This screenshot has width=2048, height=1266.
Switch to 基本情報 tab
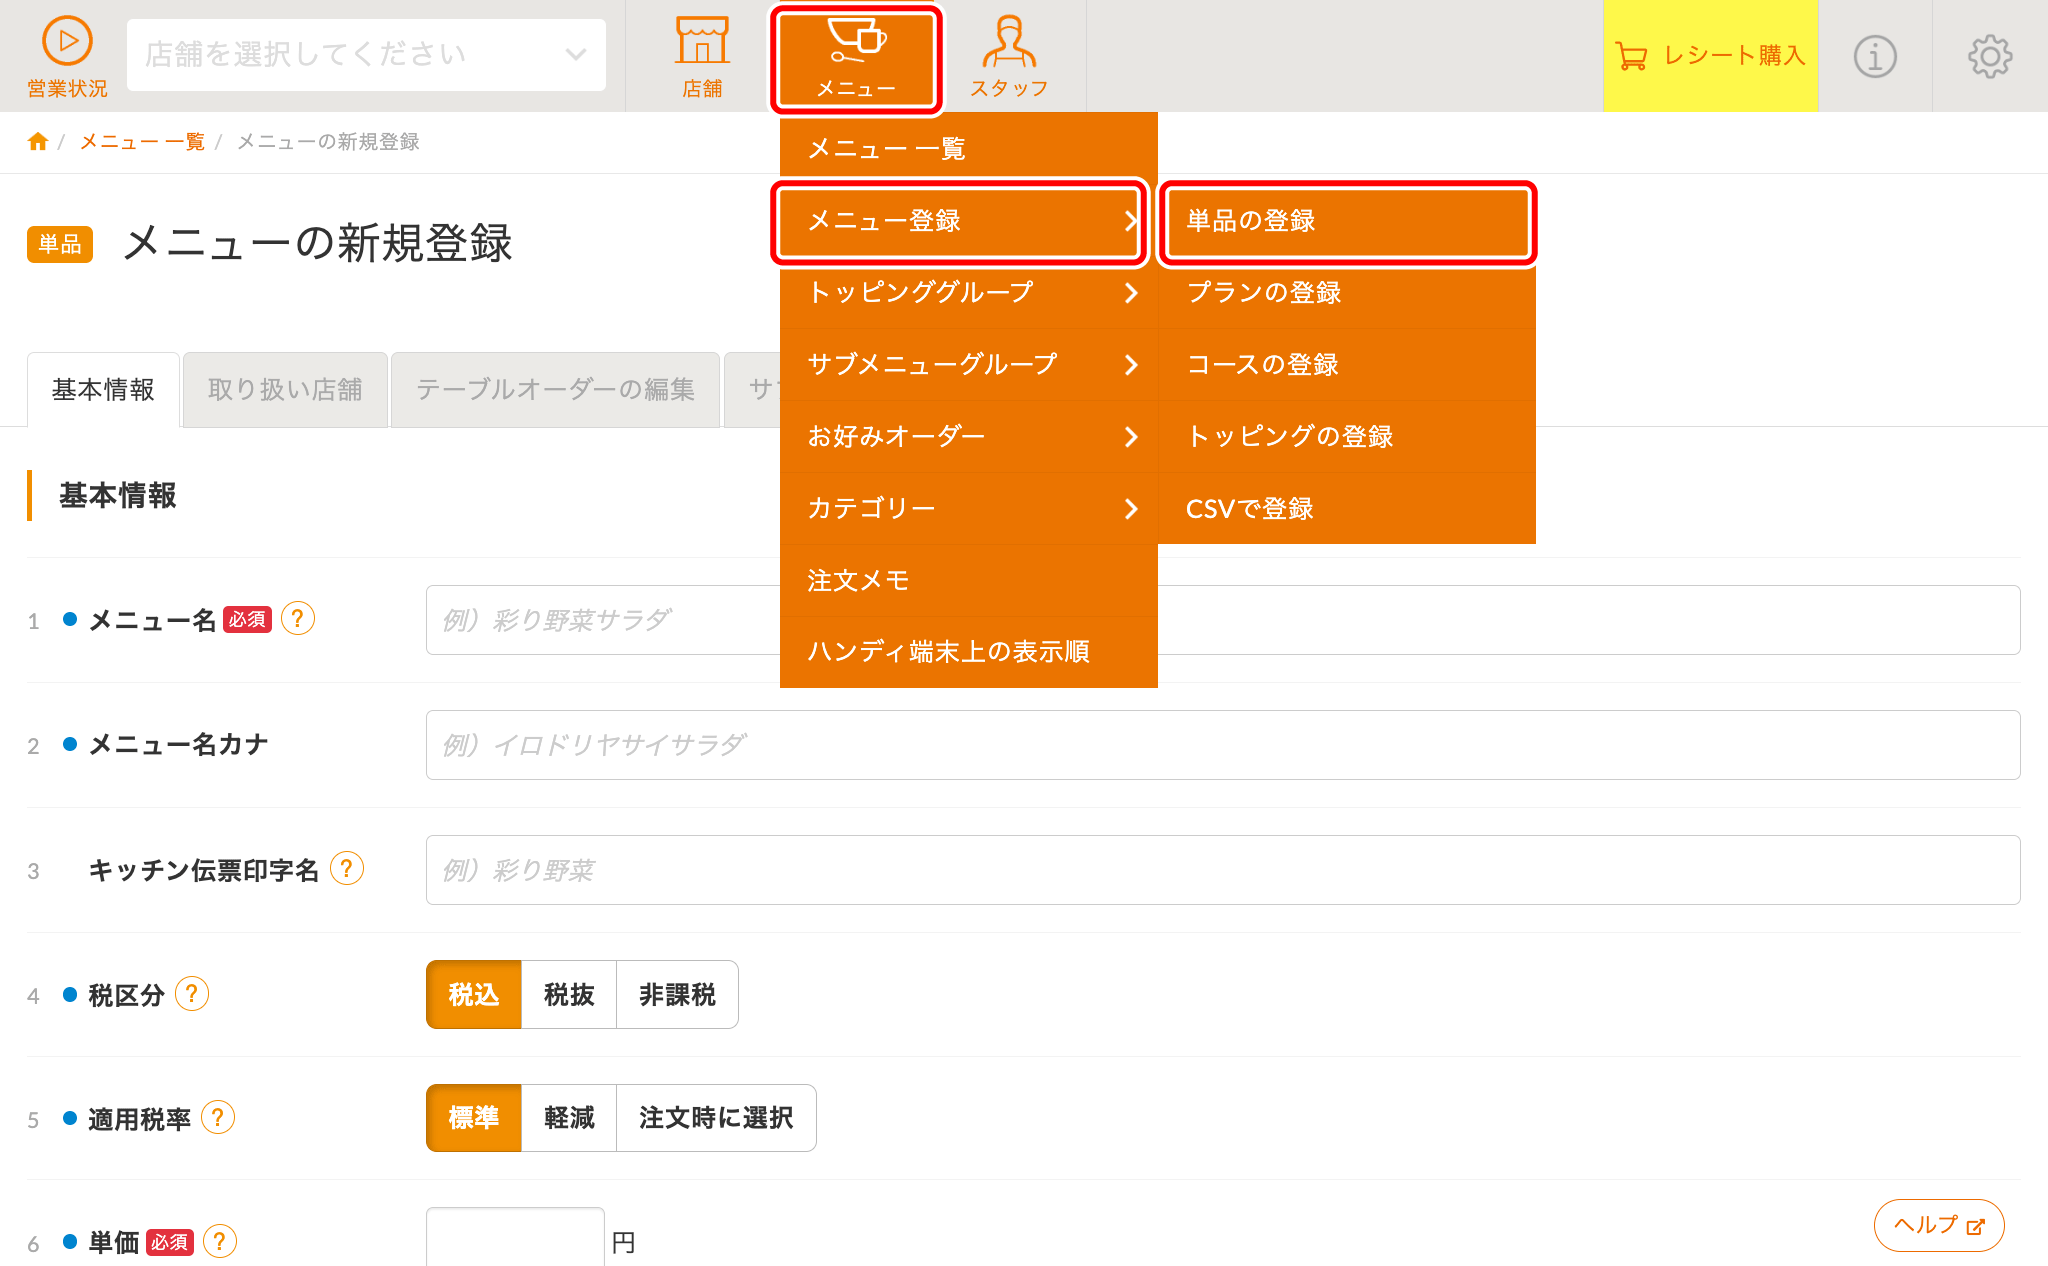(103, 390)
